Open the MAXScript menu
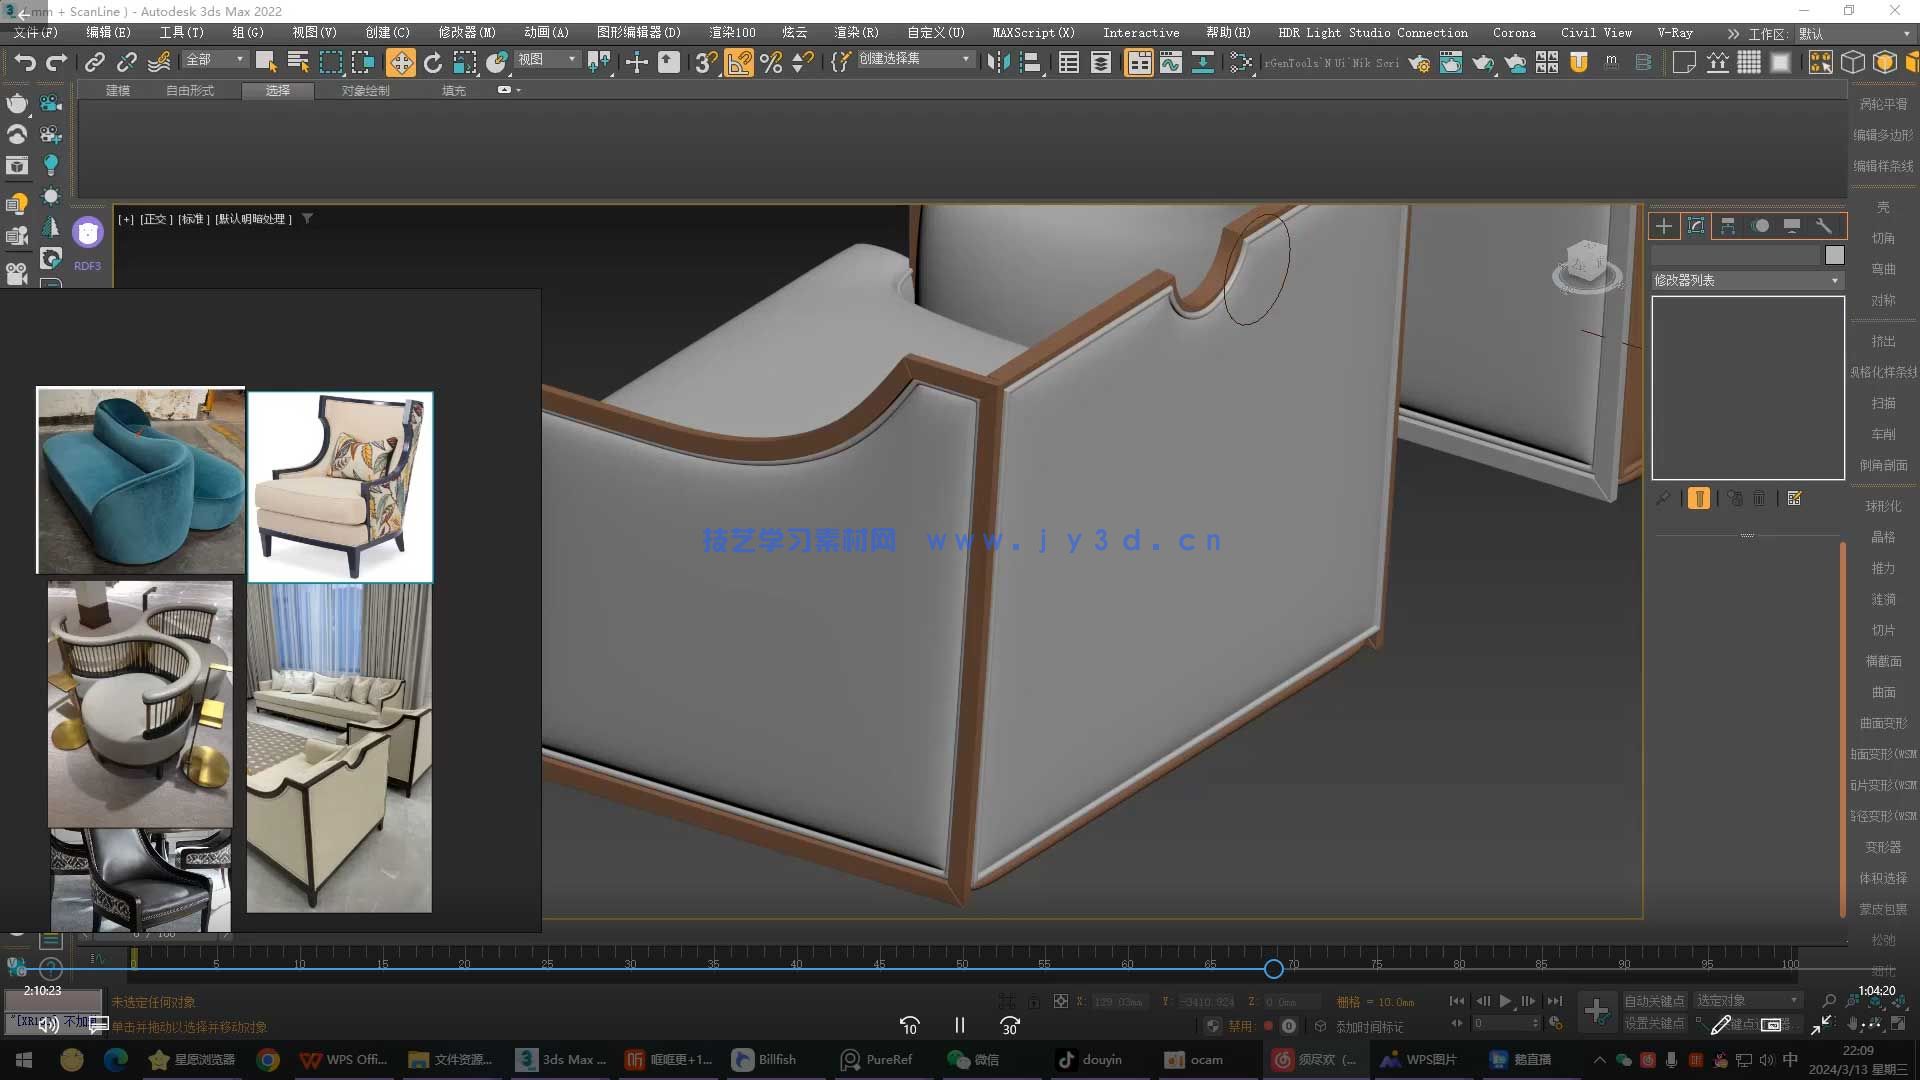The image size is (1920, 1080). pyautogui.click(x=1033, y=33)
